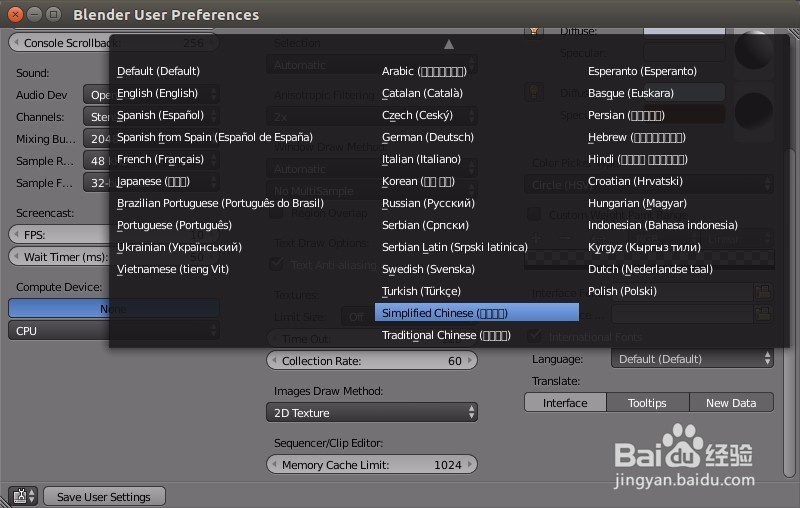The height and width of the screenshot is (508, 800).
Task: Open the CPU compute device dropdown
Action: (114, 331)
